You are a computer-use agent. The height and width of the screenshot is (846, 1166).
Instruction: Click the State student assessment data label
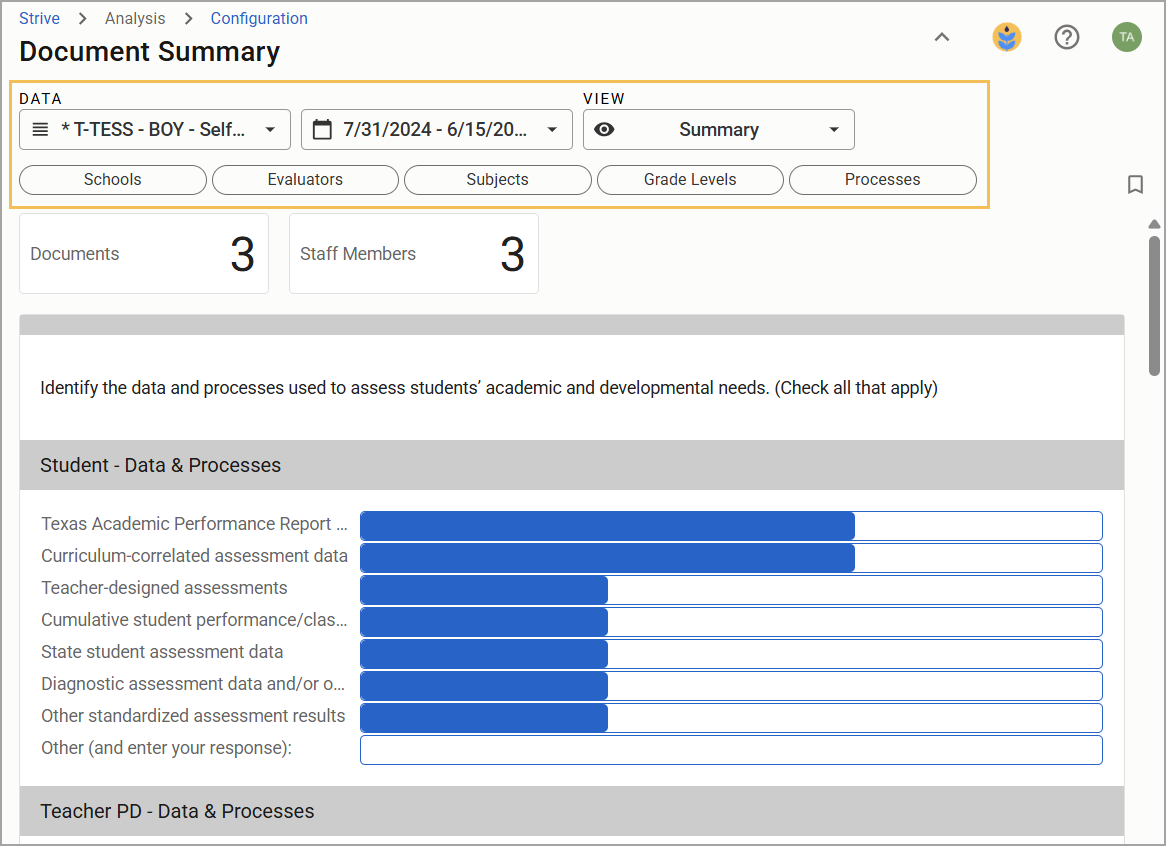click(162, 652)
